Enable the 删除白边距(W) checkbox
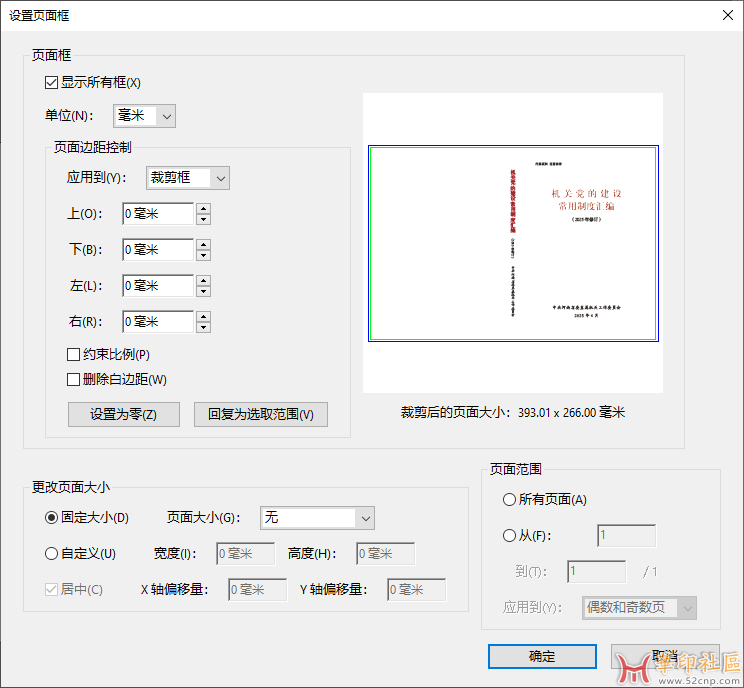 coord(73,379)
